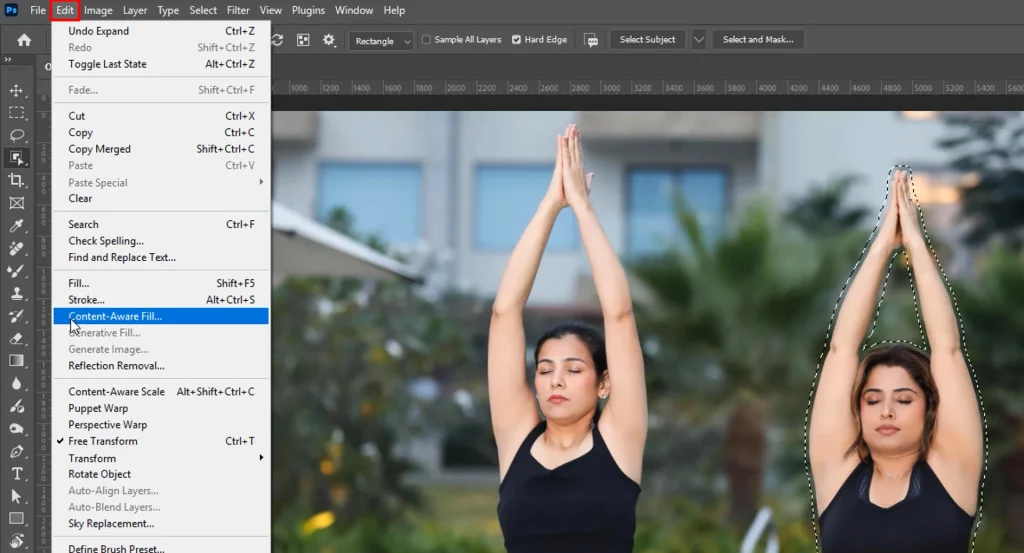Select the Clone Stamp tool
The image size is (1024, 553).
[17, 293]
